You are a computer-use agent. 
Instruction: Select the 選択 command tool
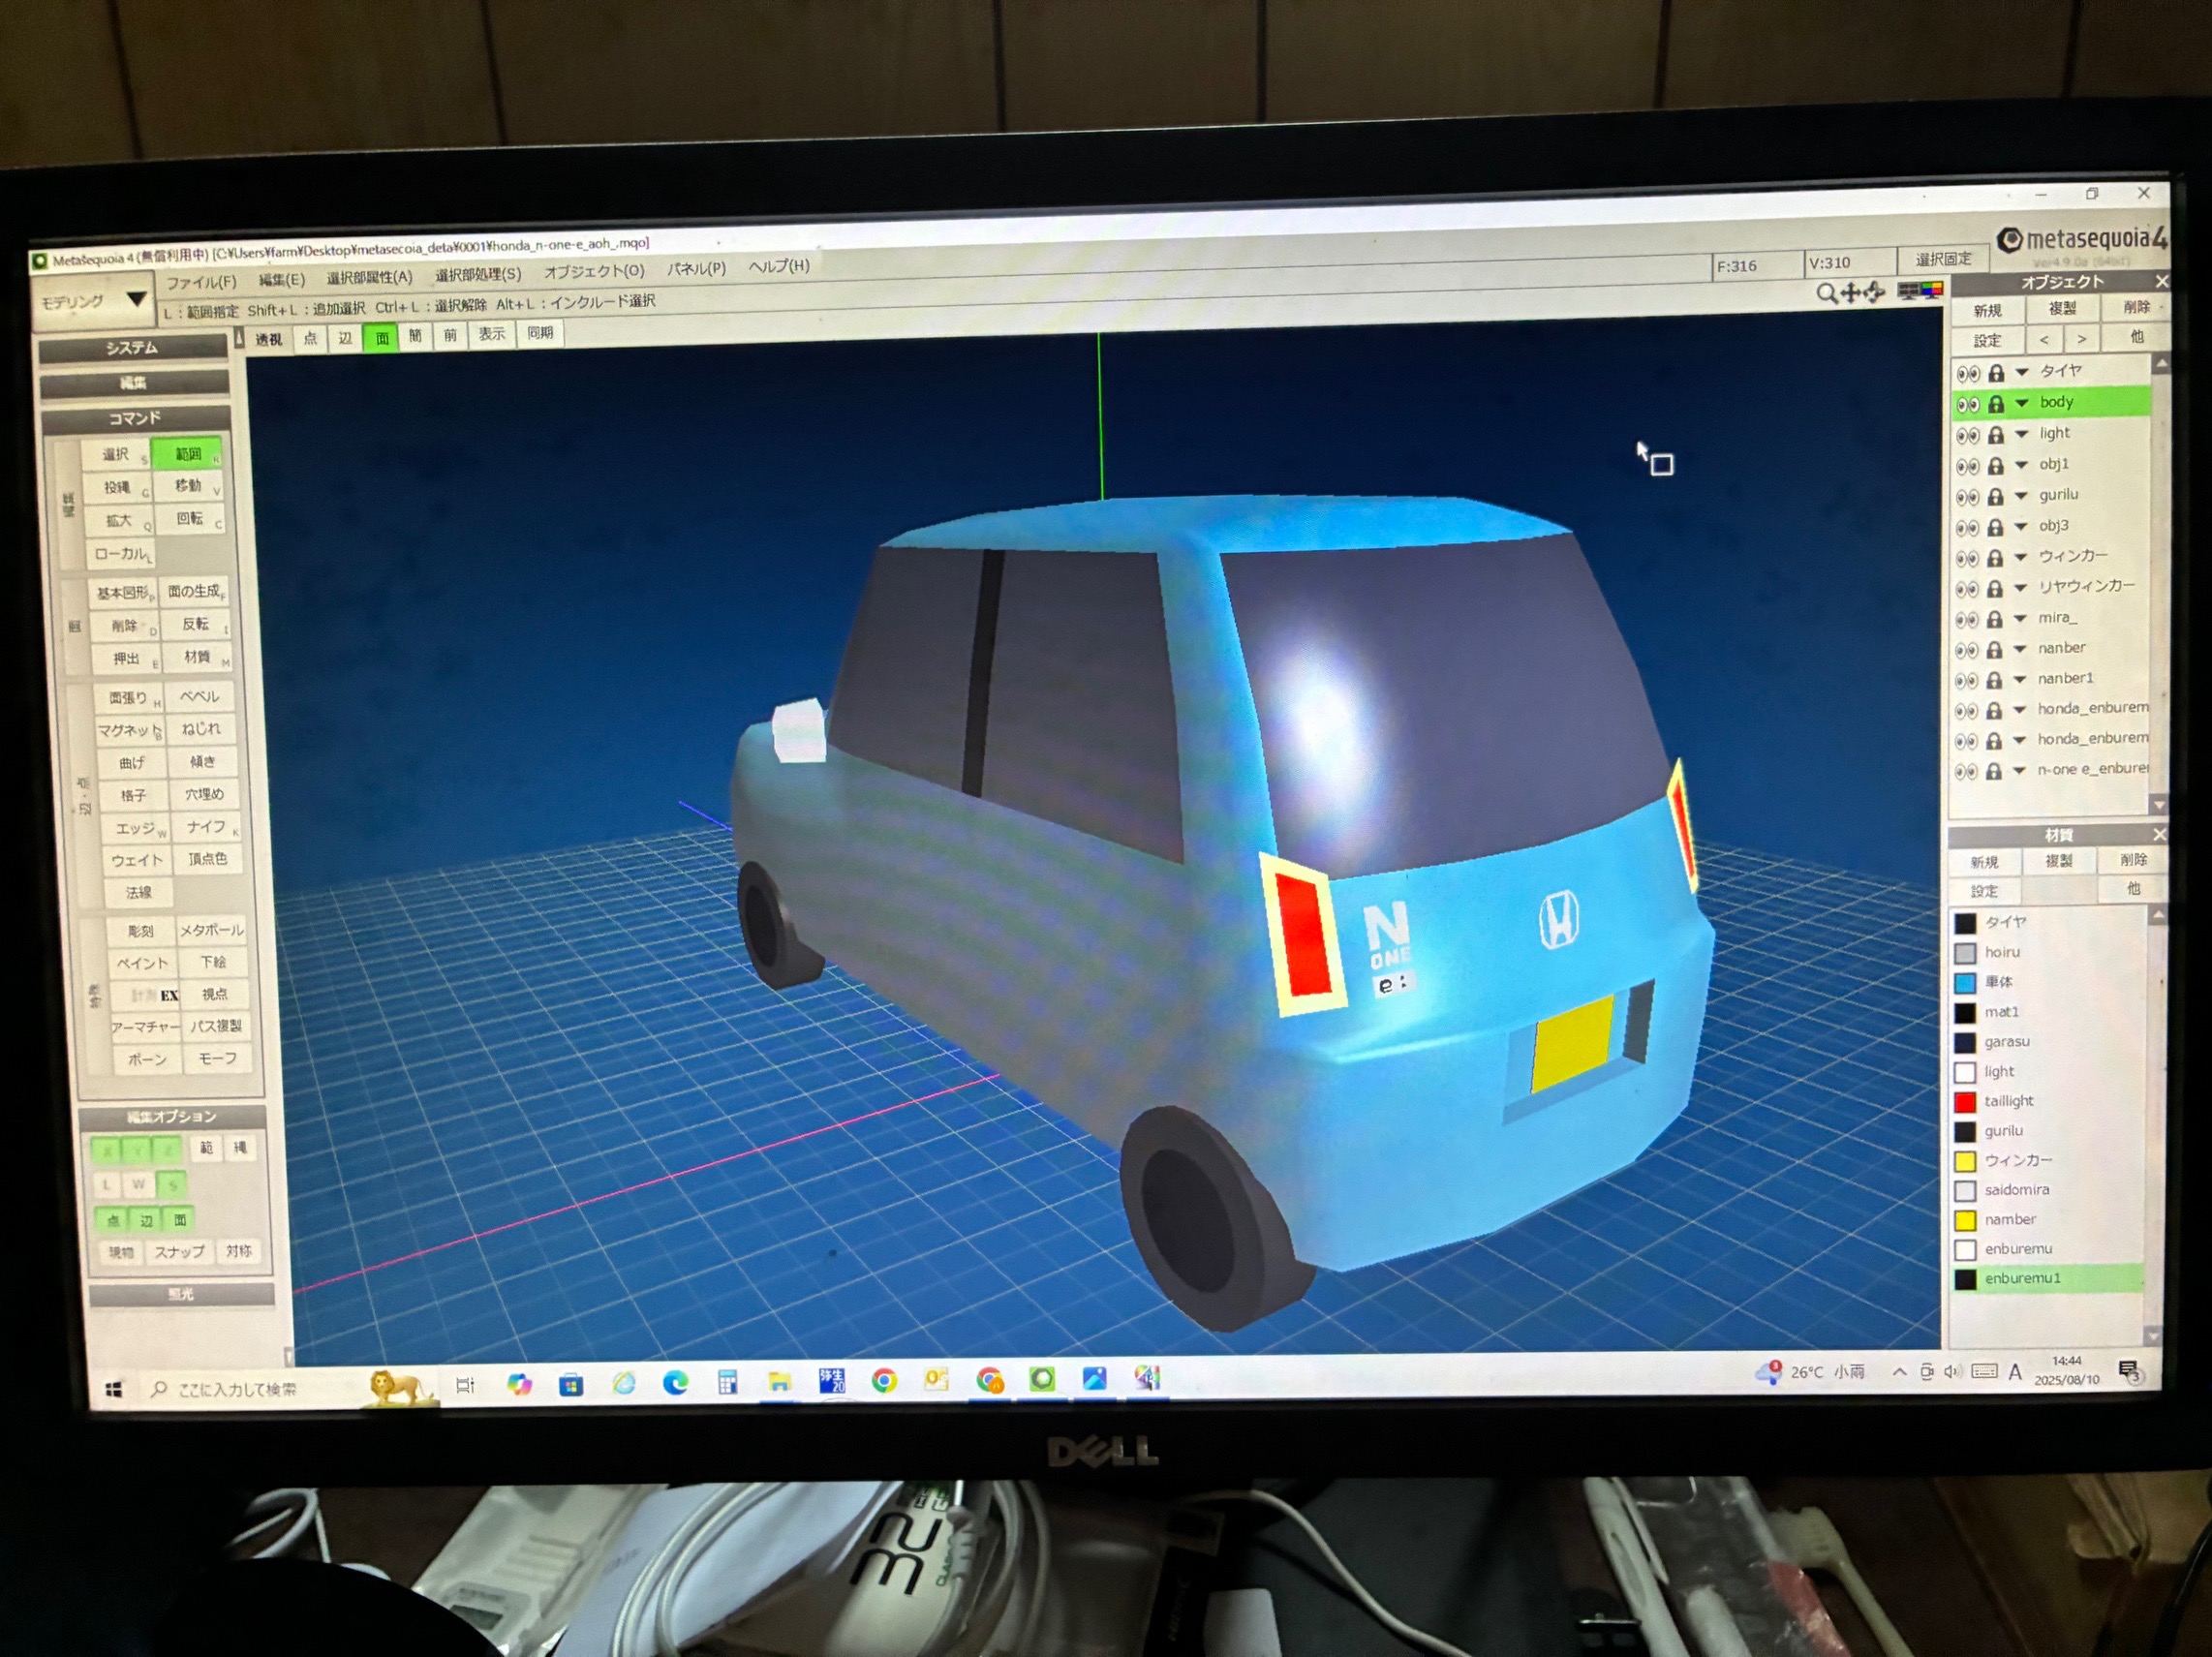pos(117,455)
